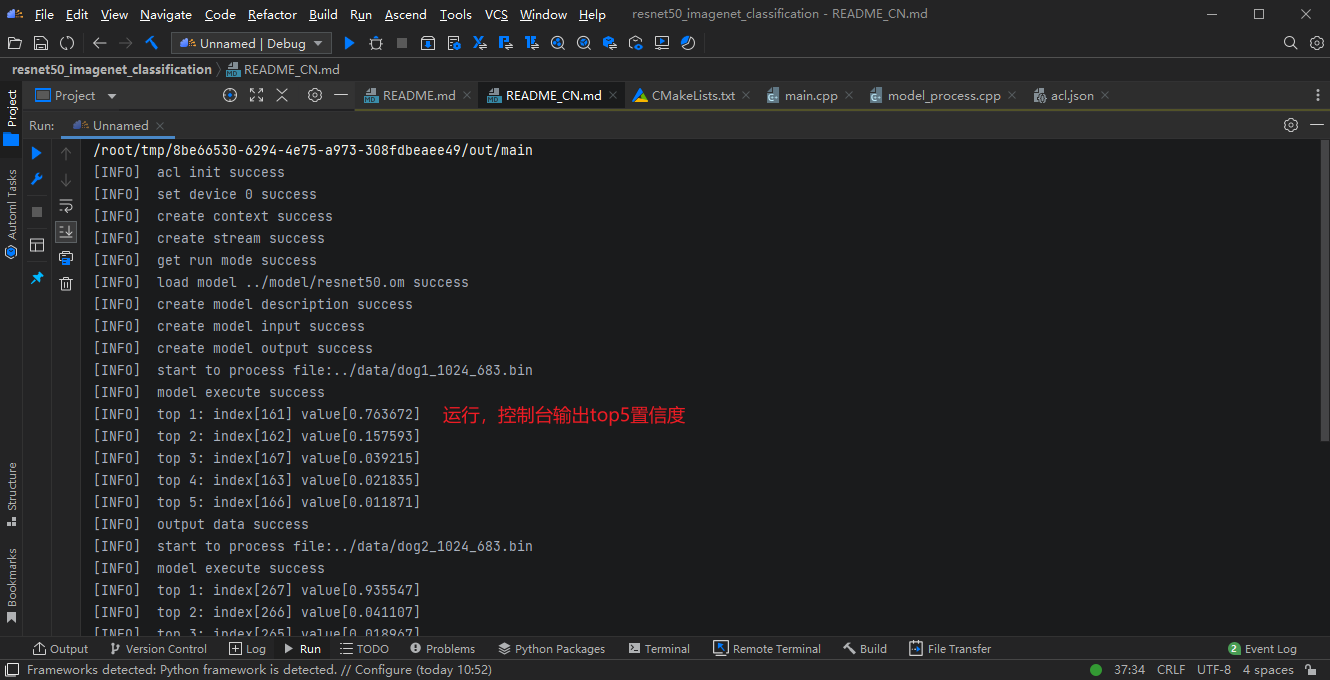Open the Project tool window from left strip

pyautogui.click(x=11, y=117)
